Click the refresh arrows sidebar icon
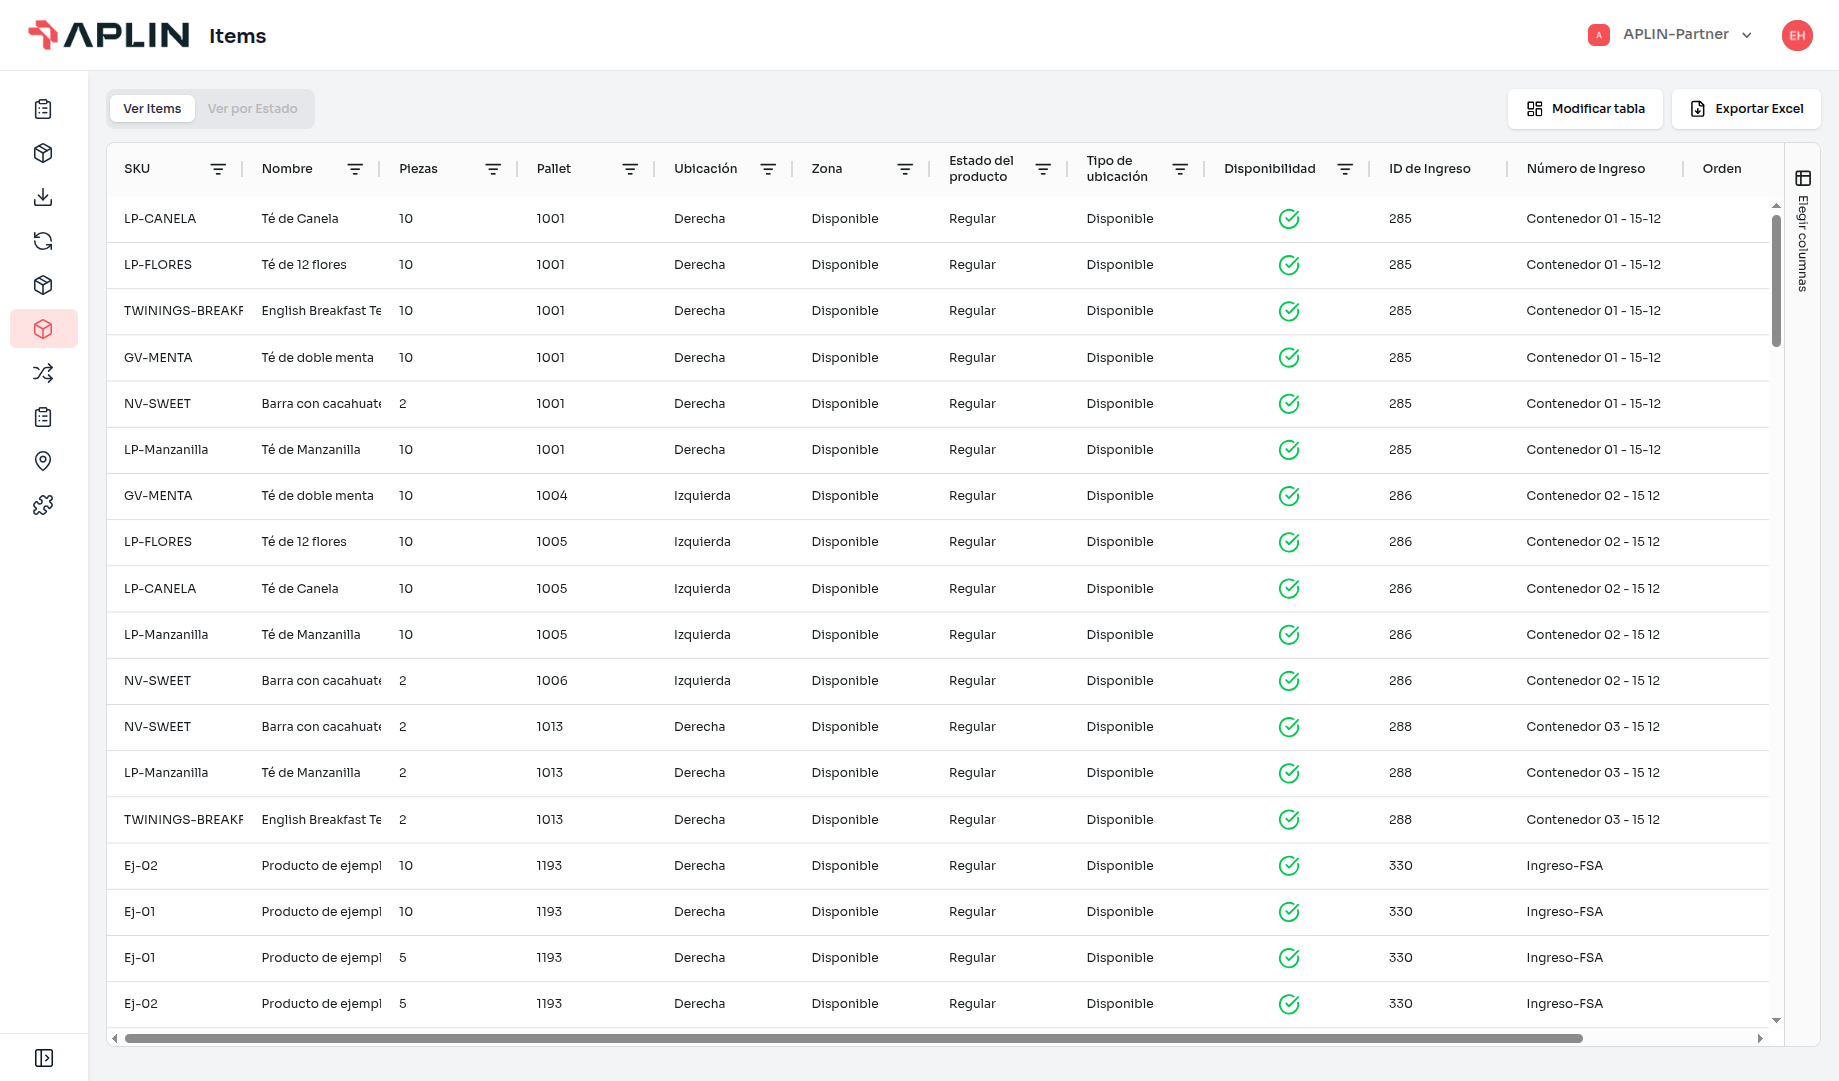The image size is (1839, 1081). pos(43,241)
